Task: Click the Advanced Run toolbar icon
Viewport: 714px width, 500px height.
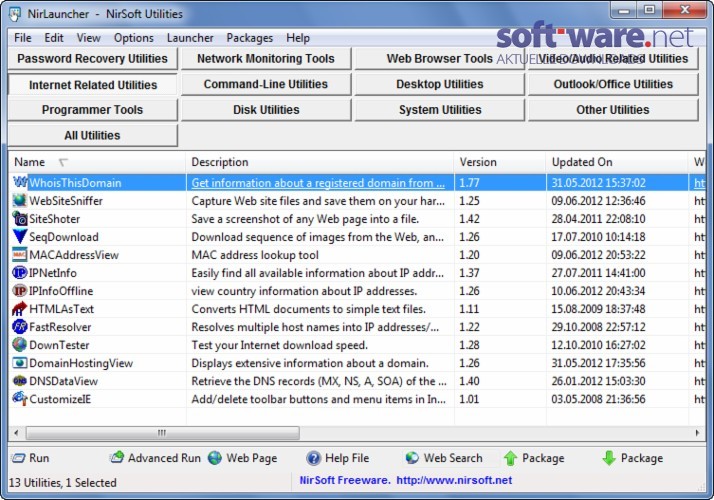Action: (x=117, y=458)
